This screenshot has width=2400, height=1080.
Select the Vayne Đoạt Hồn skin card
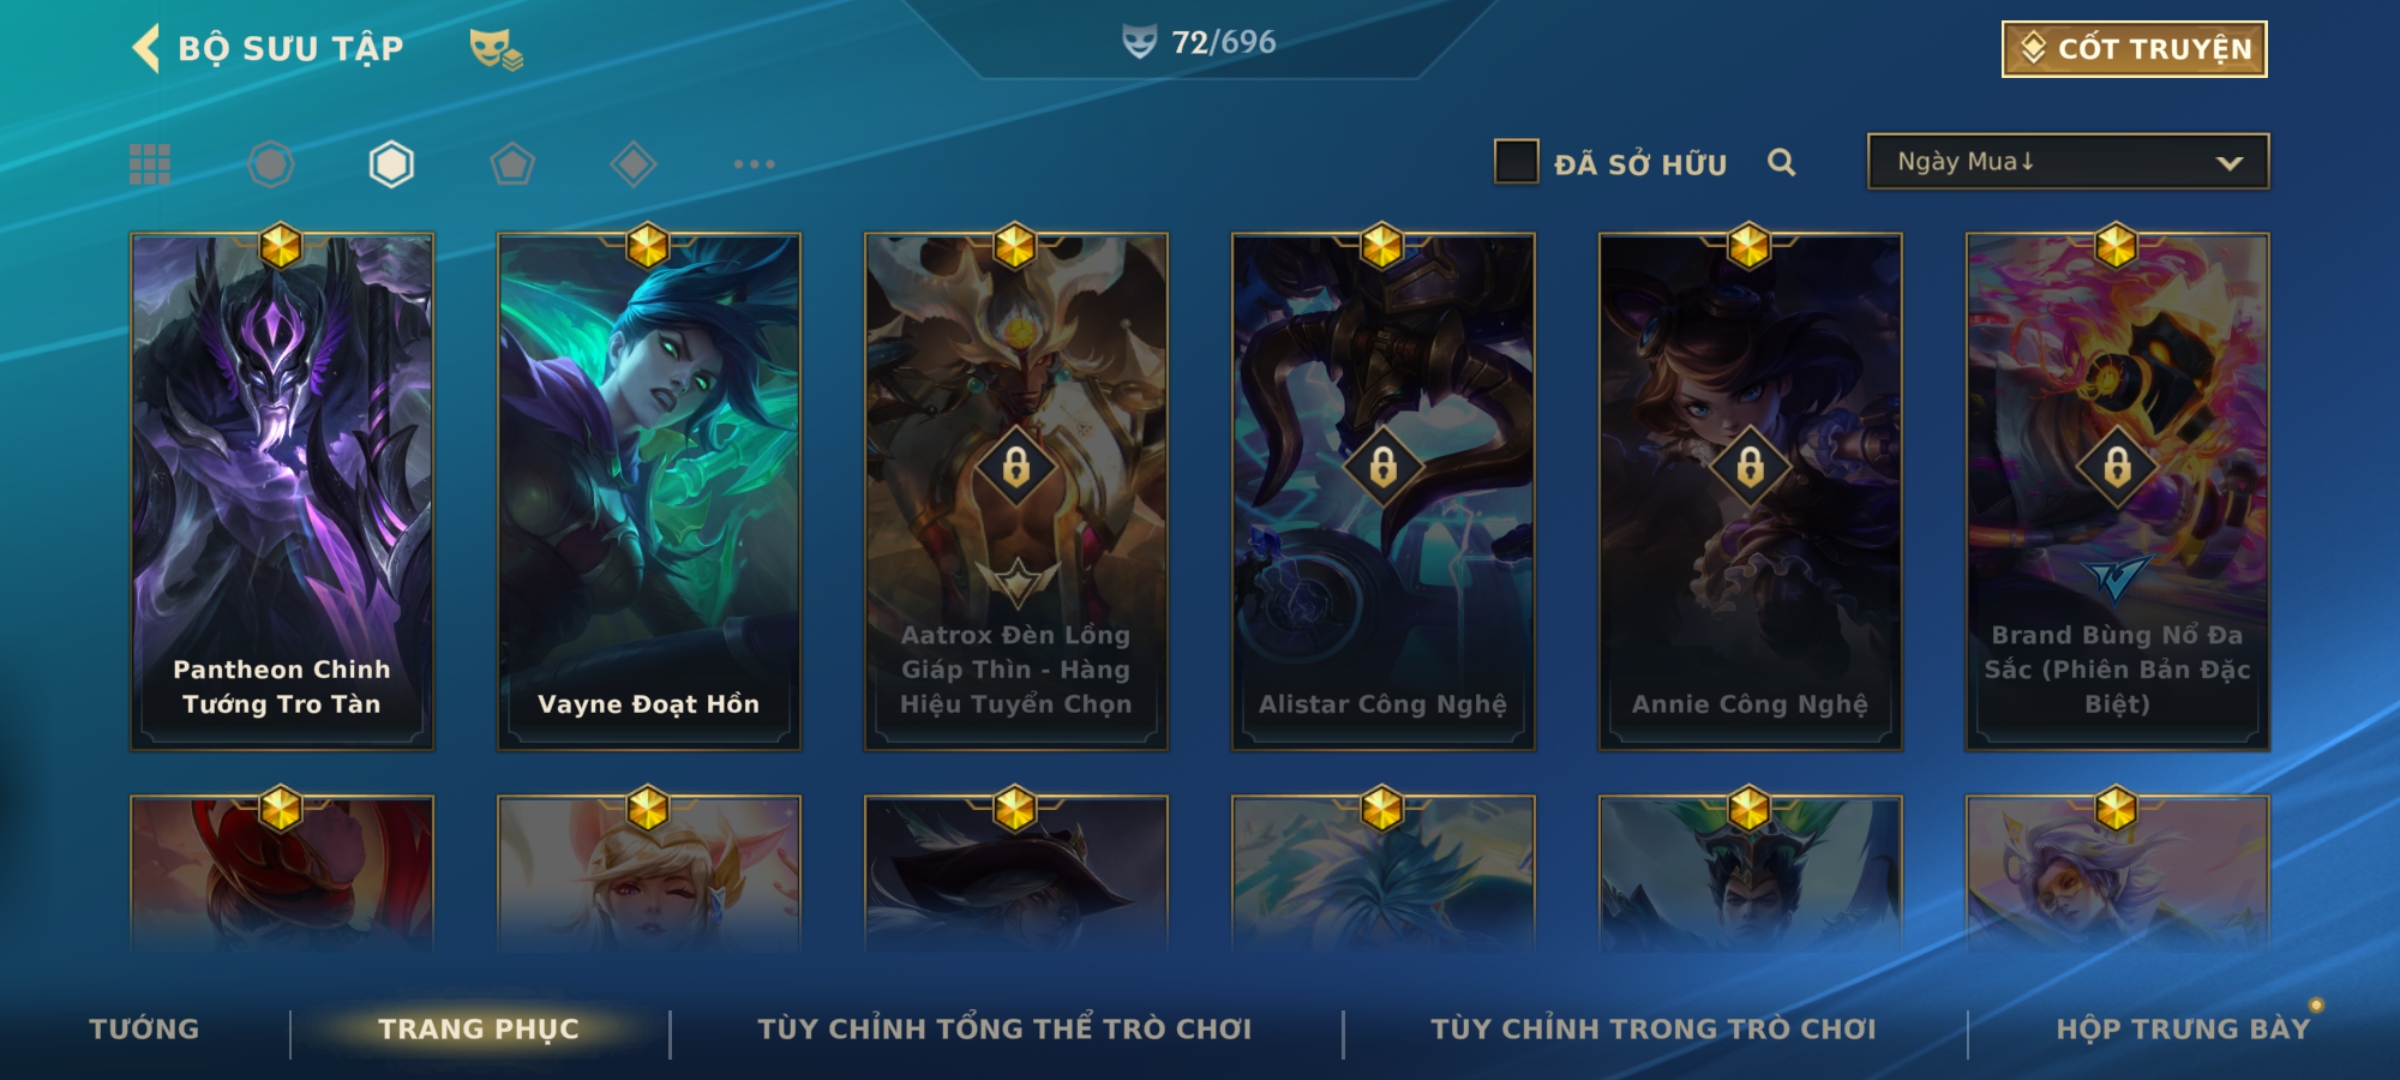coord(649,491)
